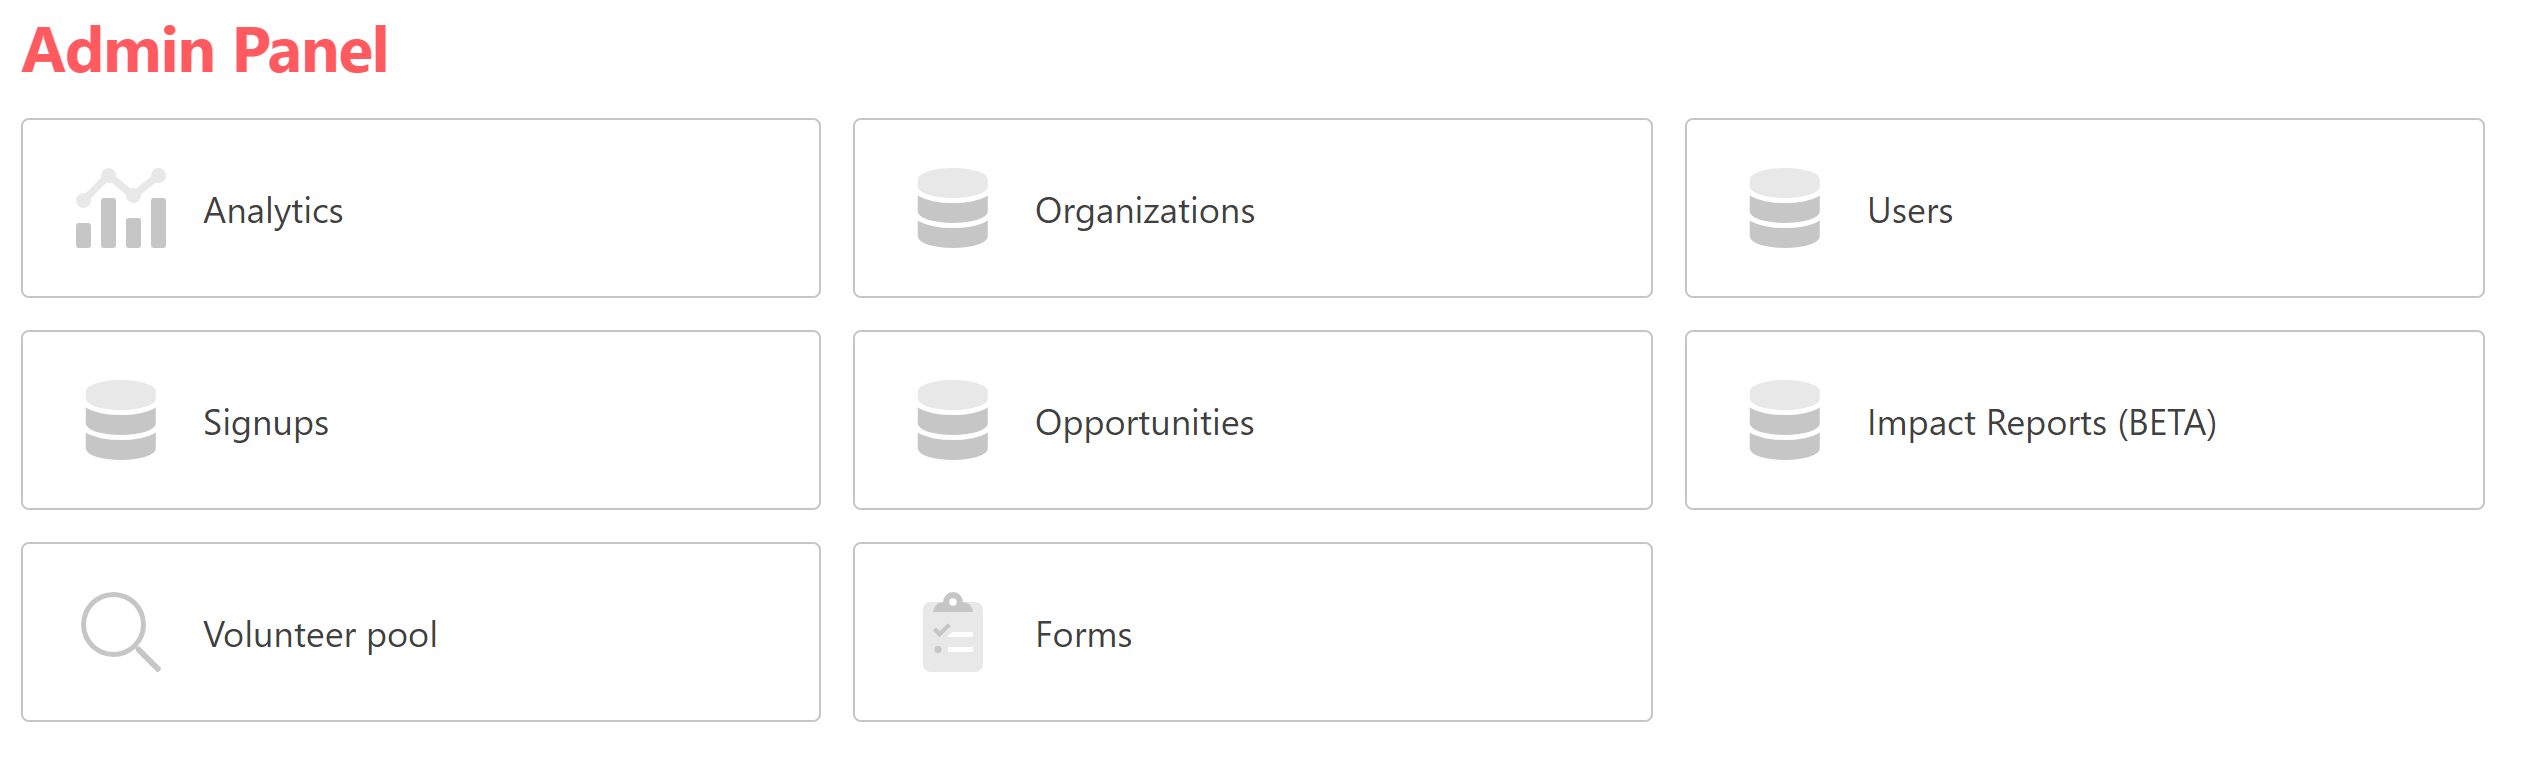Click the Volunteer pool magnifier icon
This screenshot has width=2527, height=766.
(x=120, y=632)
